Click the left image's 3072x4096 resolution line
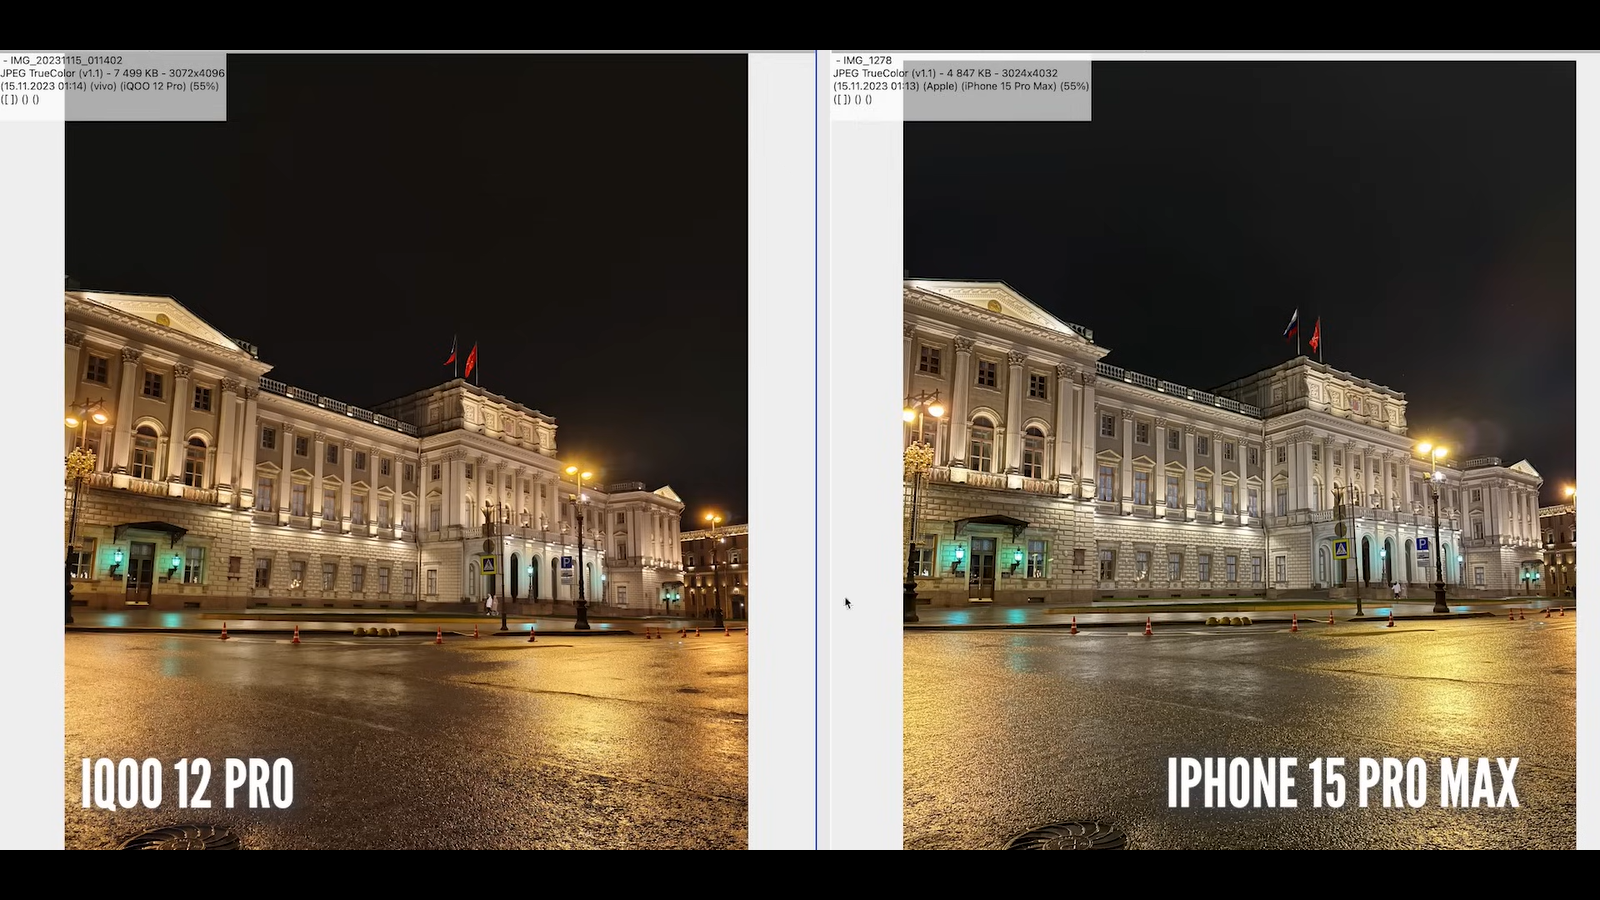 coord(112,74)
